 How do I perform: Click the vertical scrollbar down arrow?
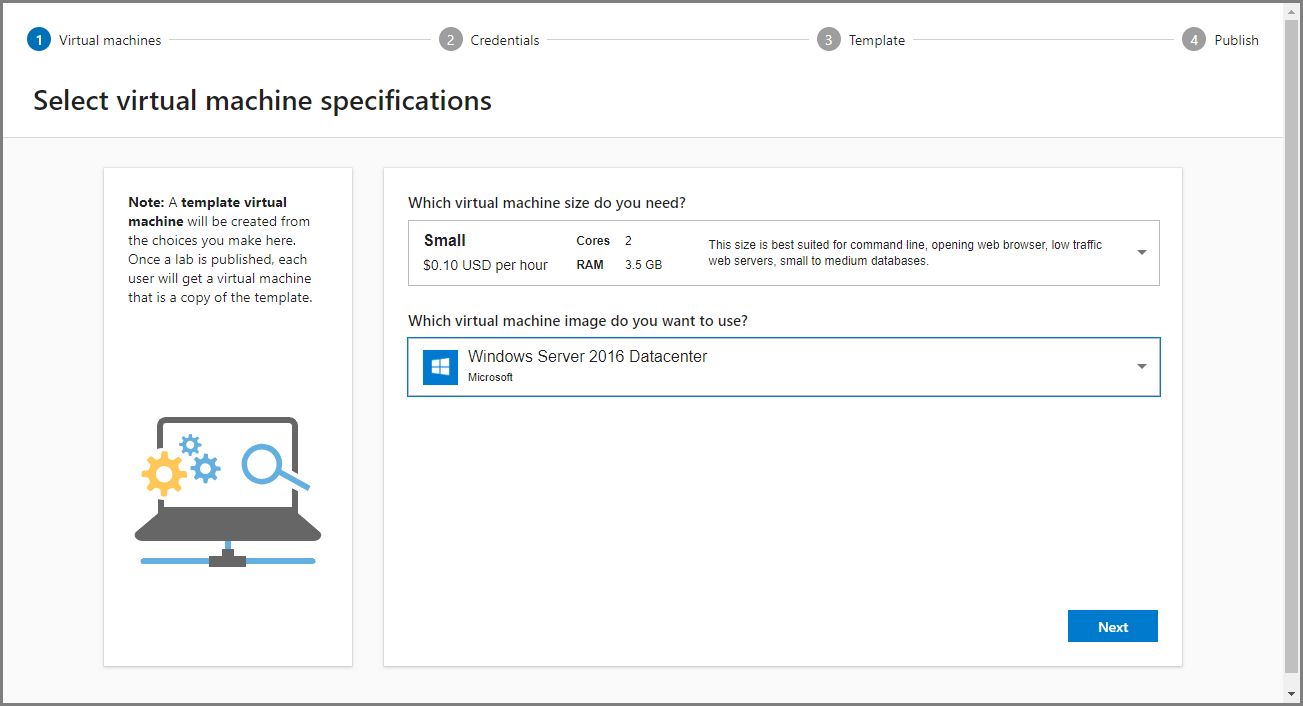1292,693
